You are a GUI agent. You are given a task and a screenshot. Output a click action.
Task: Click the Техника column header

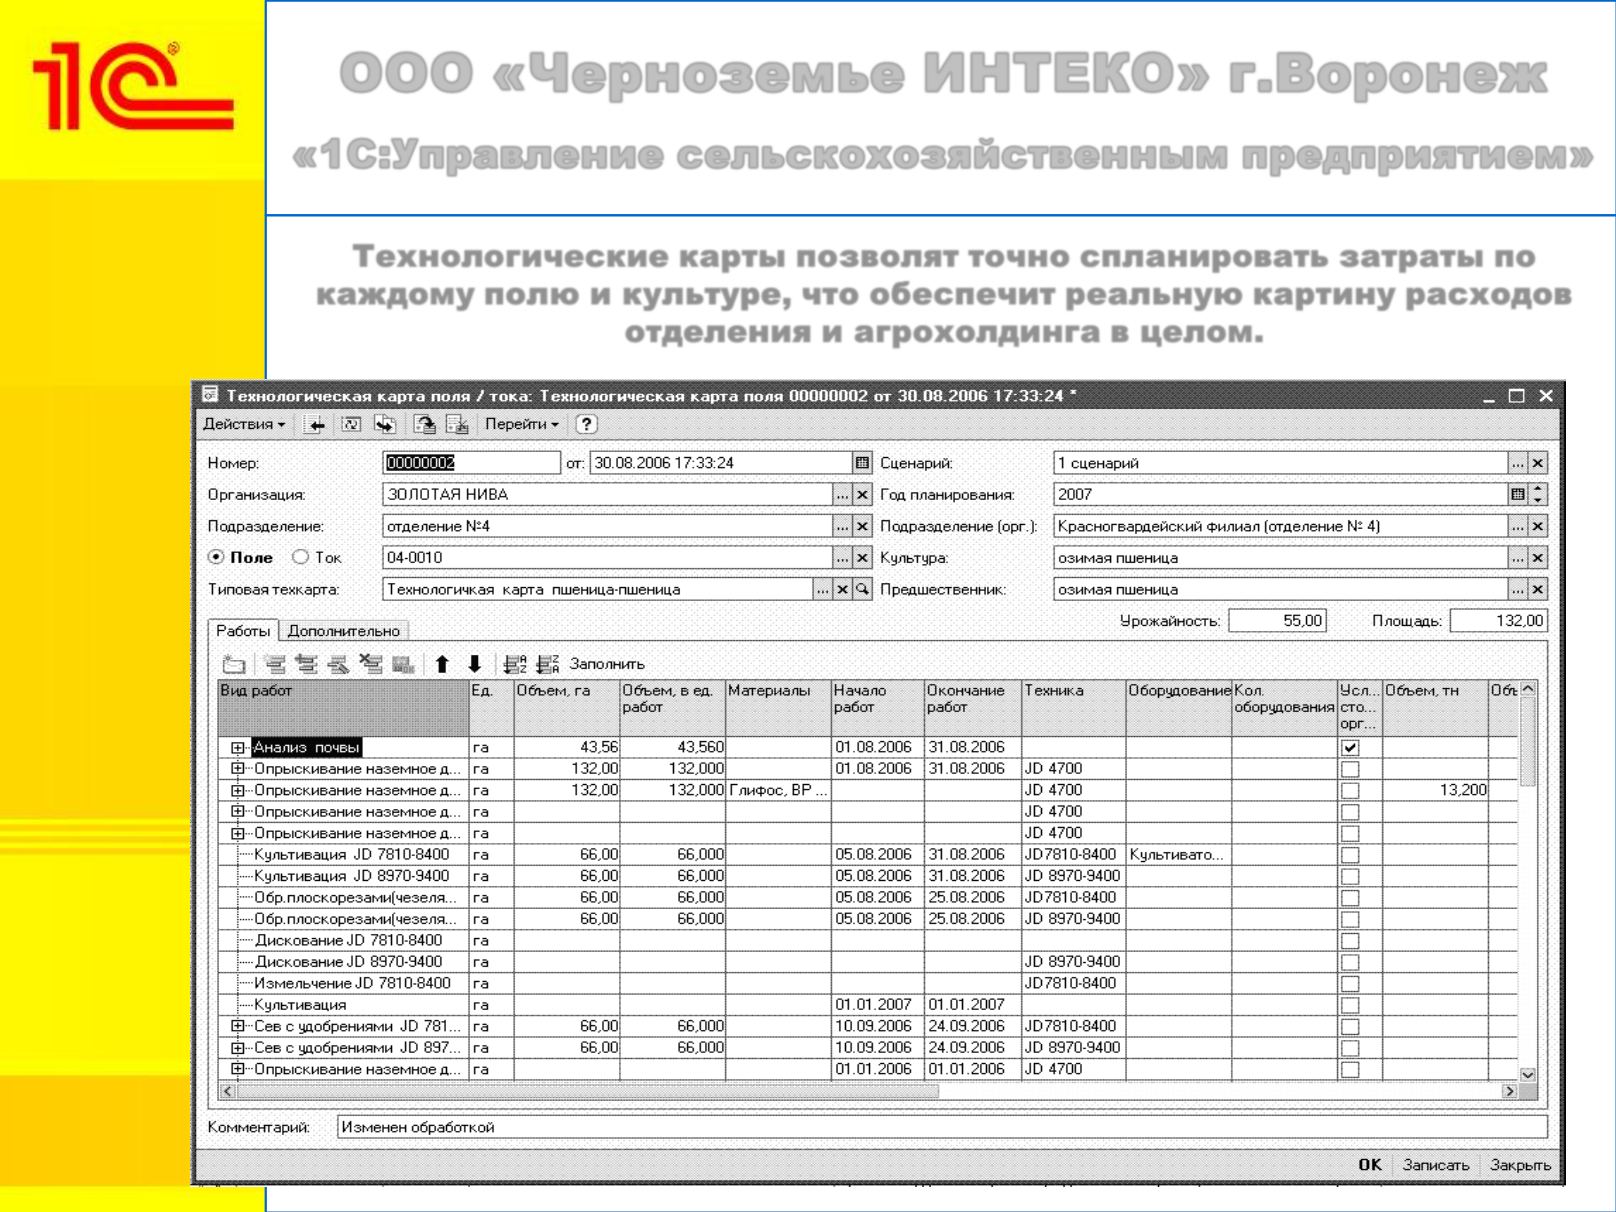(x=1074, y=709)
